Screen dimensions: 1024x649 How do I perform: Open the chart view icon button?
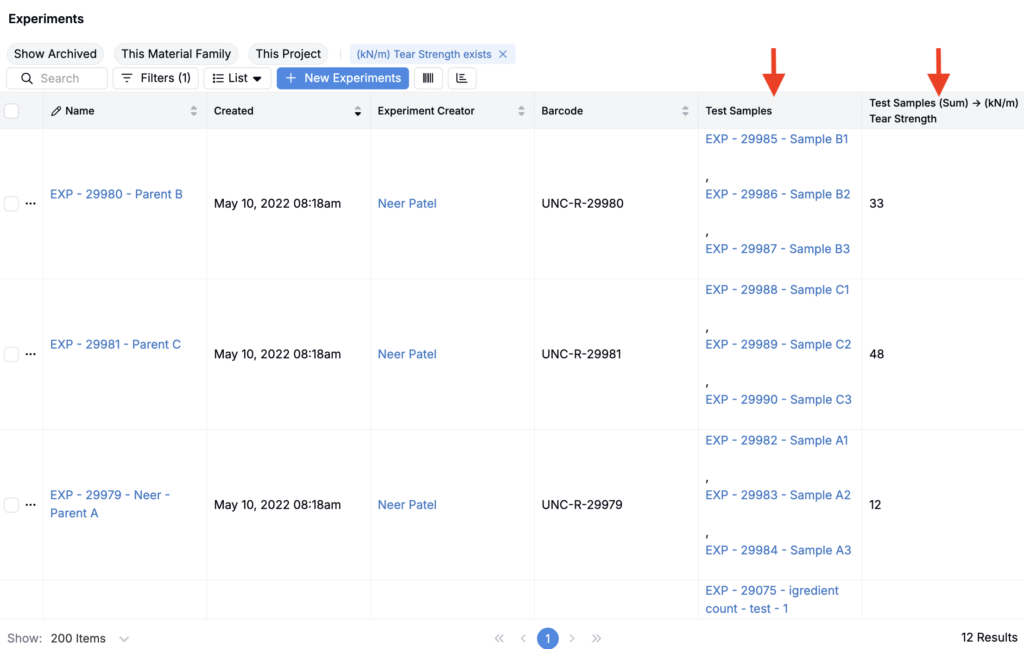pos(461,78)
